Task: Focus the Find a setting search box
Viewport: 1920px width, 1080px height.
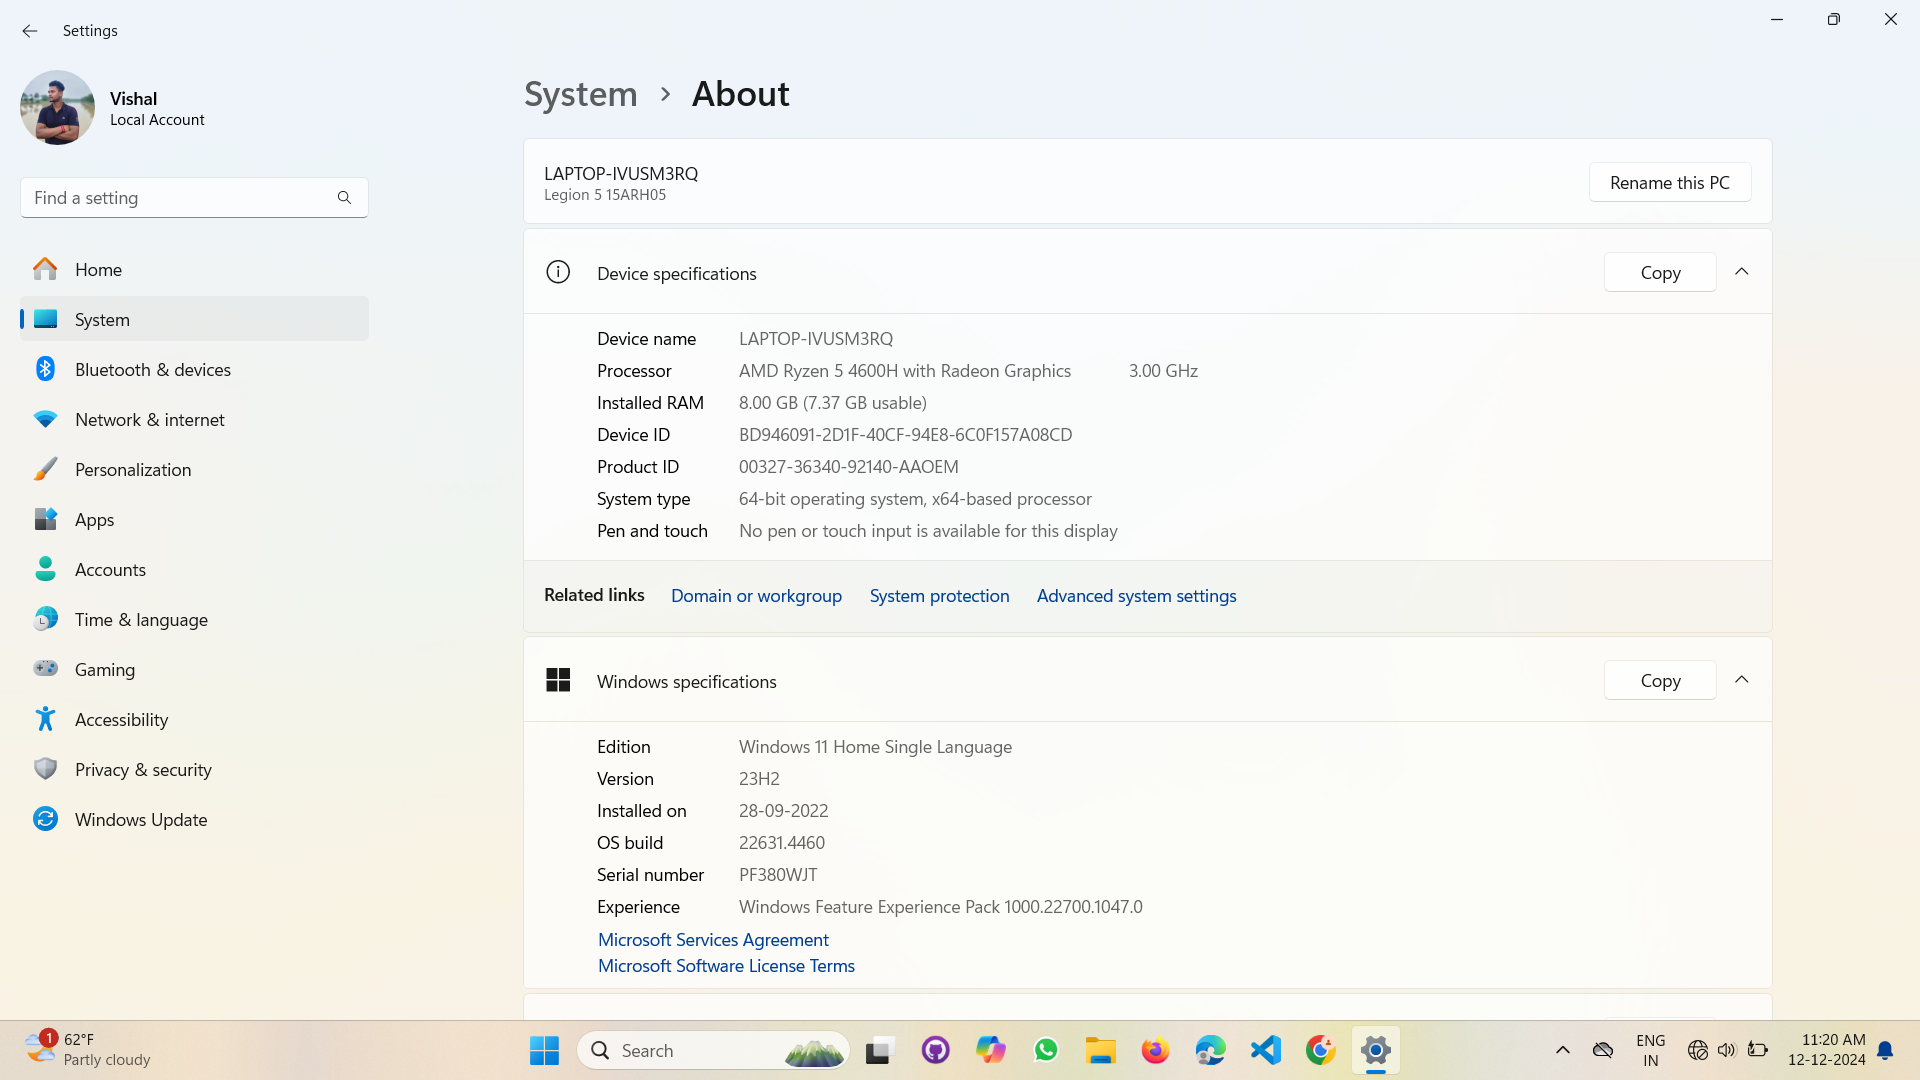Action: [194, 198]
